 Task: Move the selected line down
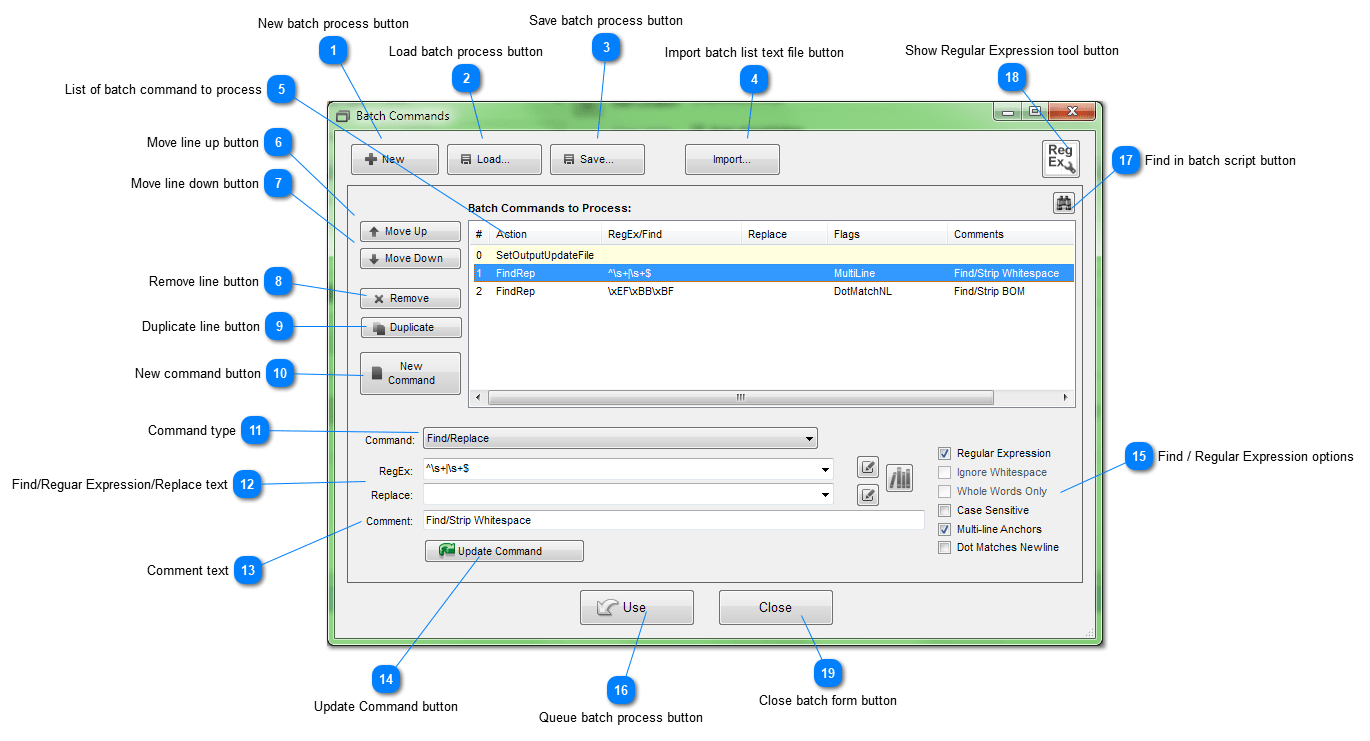point(410,258)
